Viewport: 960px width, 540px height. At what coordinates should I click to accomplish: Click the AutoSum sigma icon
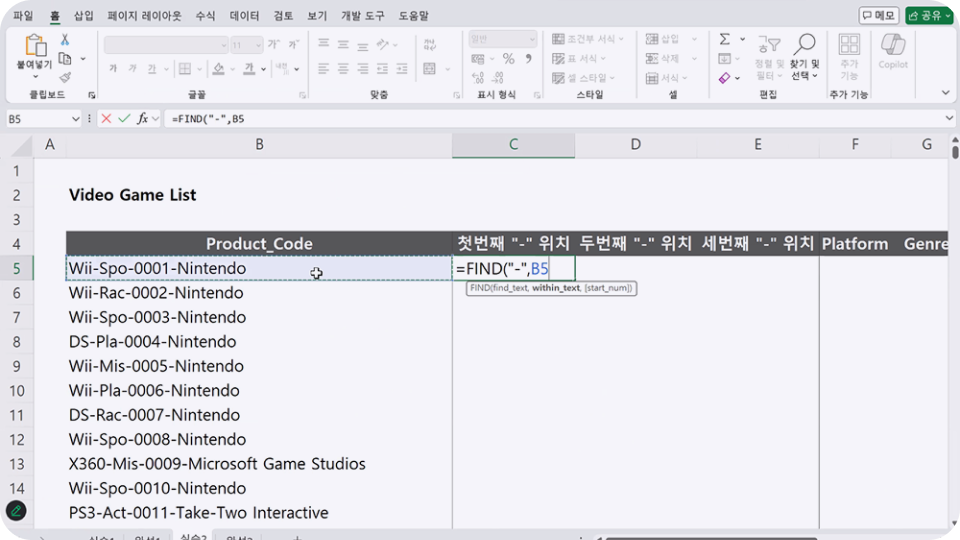click(725, 39)
